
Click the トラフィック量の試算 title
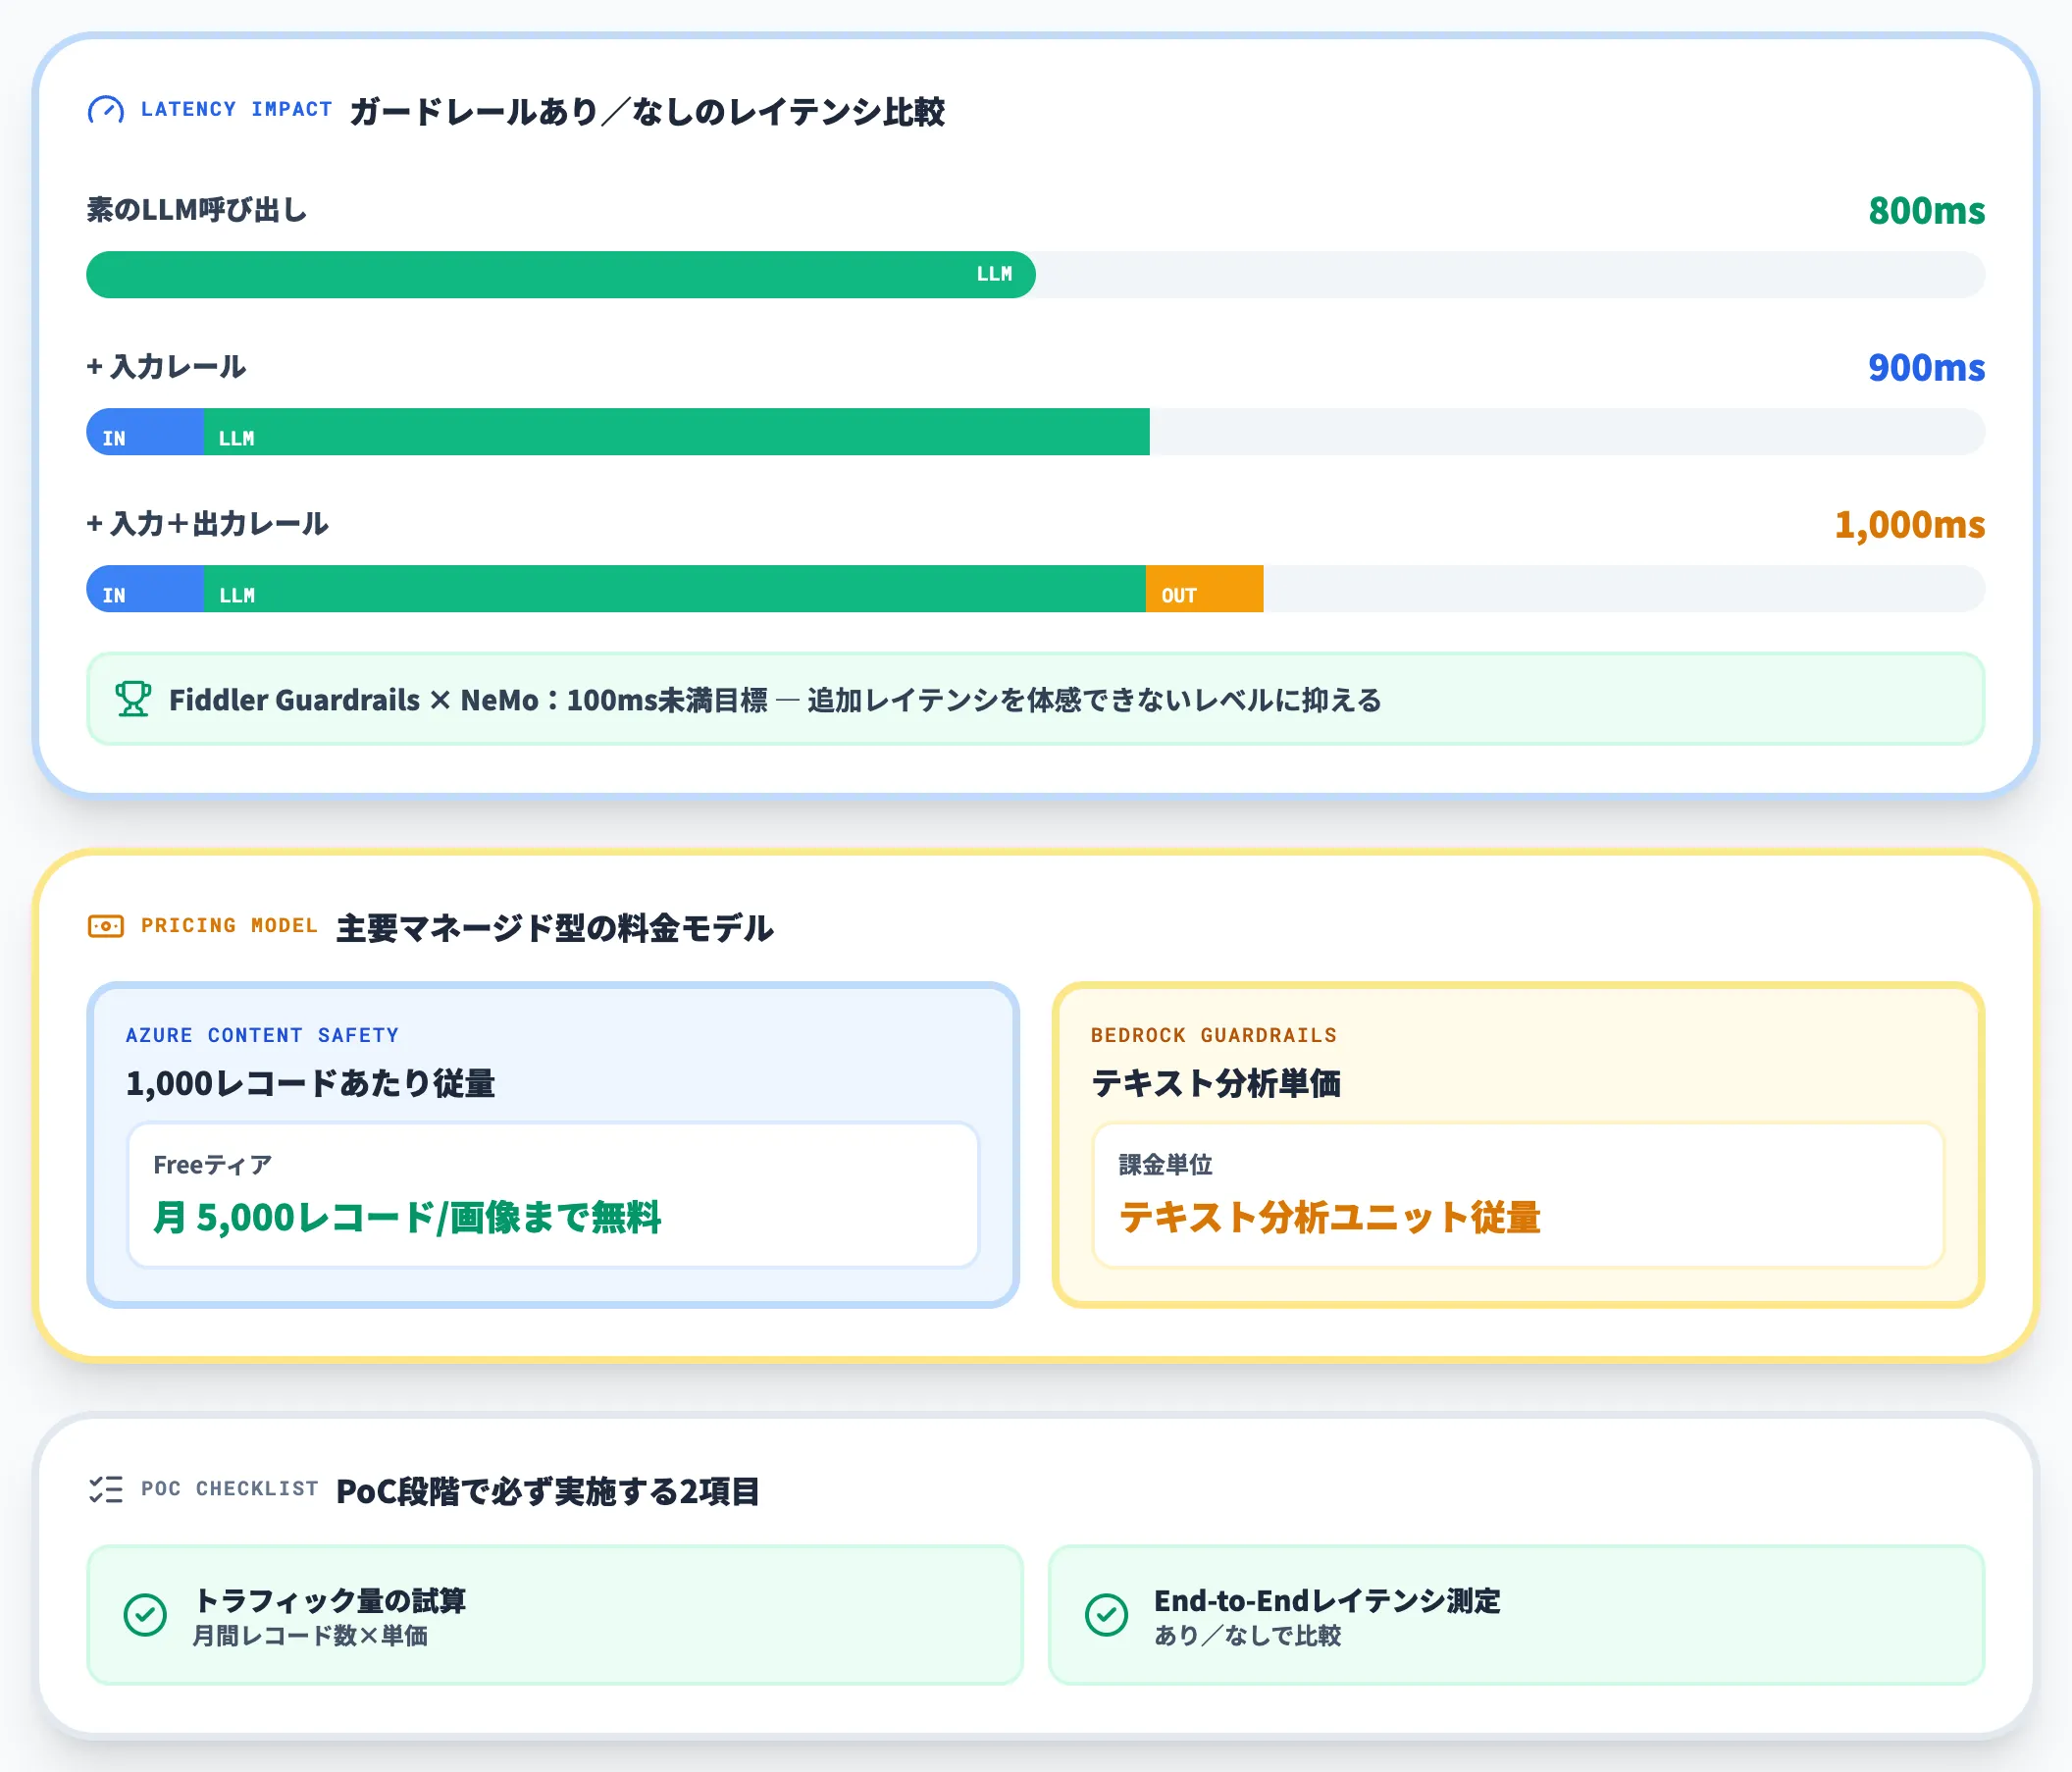329,1601
